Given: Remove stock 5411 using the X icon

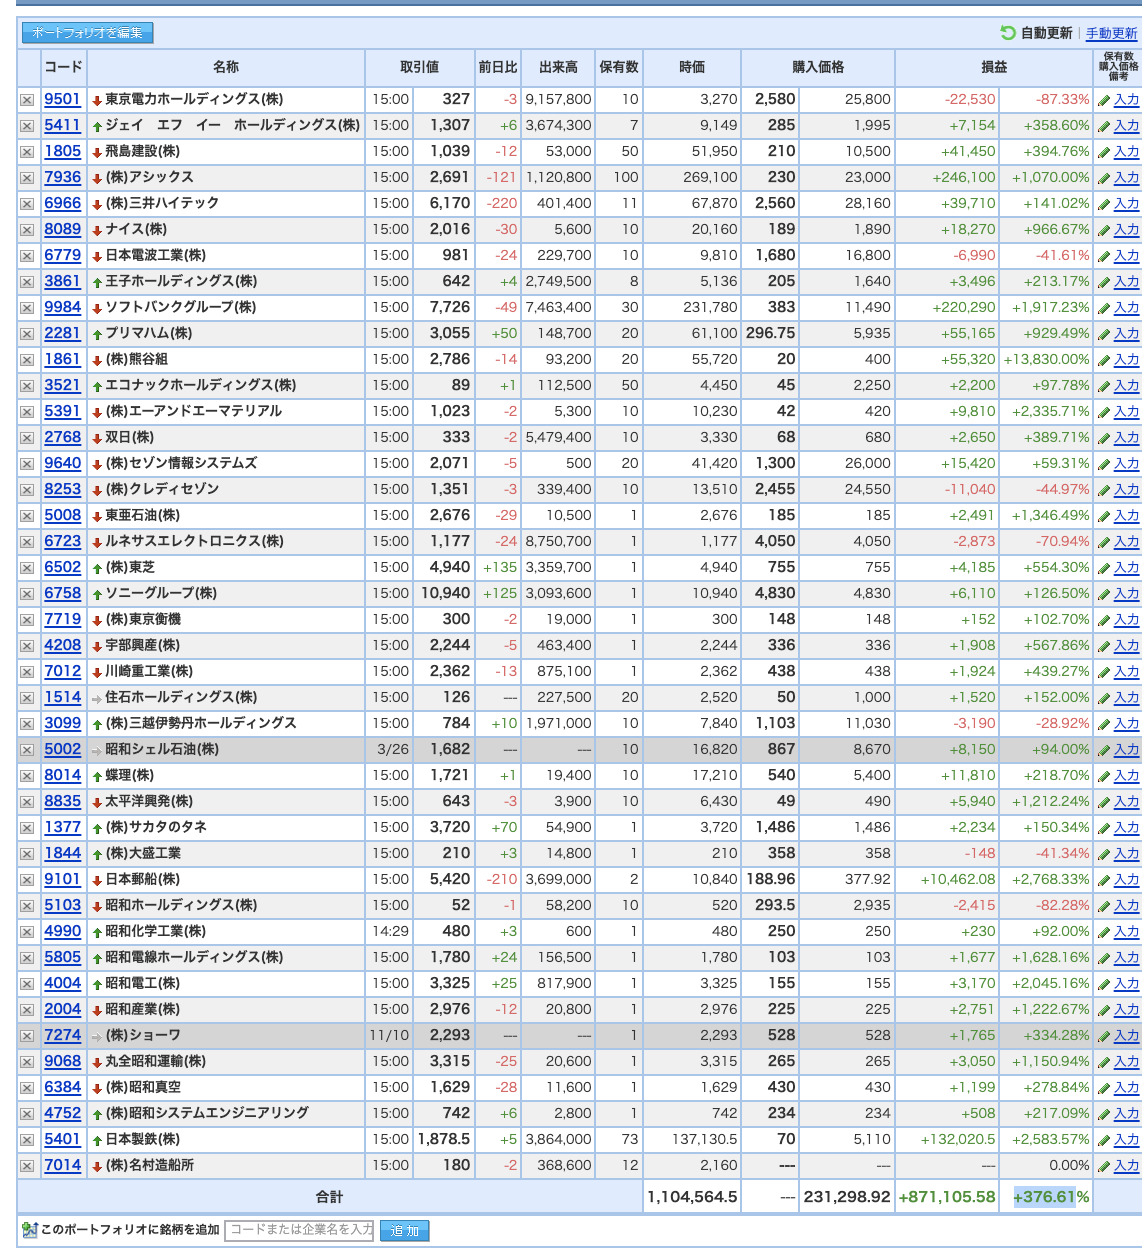Looking at the screenshot, I should point(27,126).
